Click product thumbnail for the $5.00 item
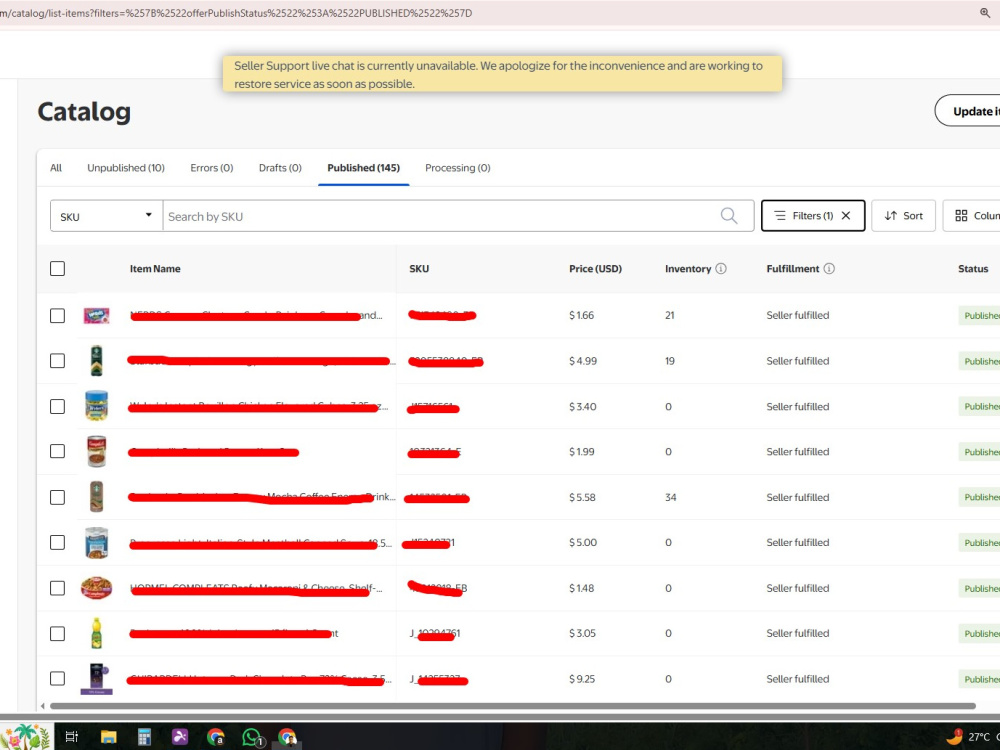The width and height of the screenshot is (1000, 750). coord(96,543)
